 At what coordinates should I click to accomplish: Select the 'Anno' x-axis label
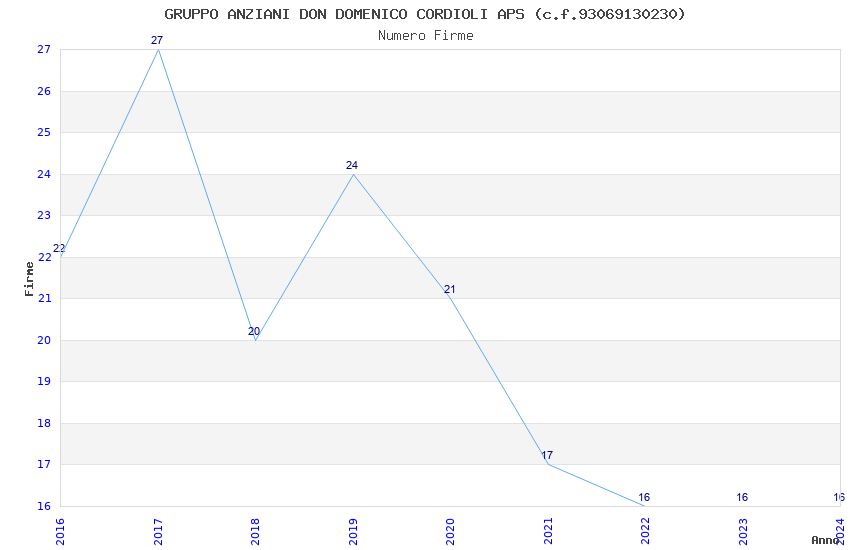(x=825, y=540)
